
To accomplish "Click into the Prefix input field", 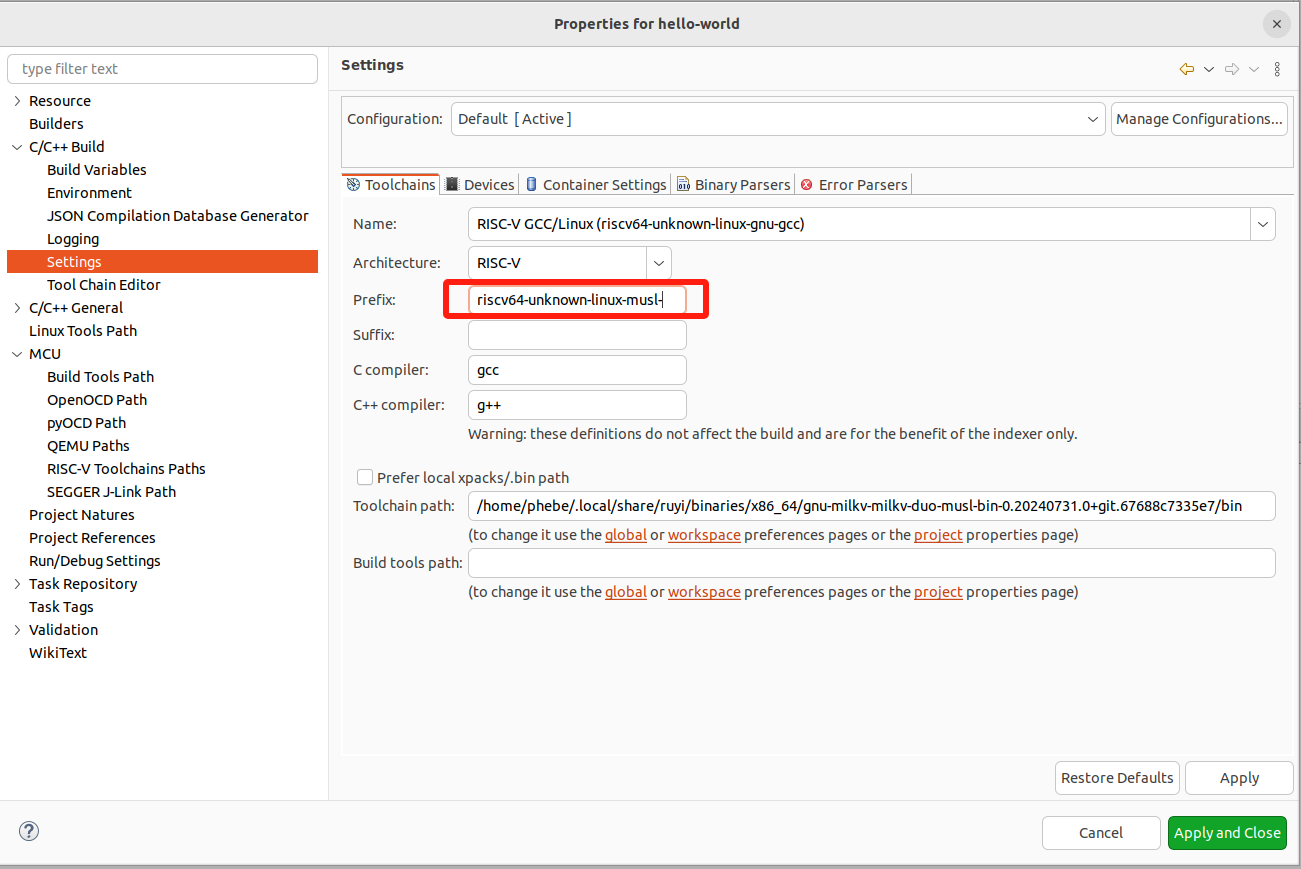I will [577, 300].
